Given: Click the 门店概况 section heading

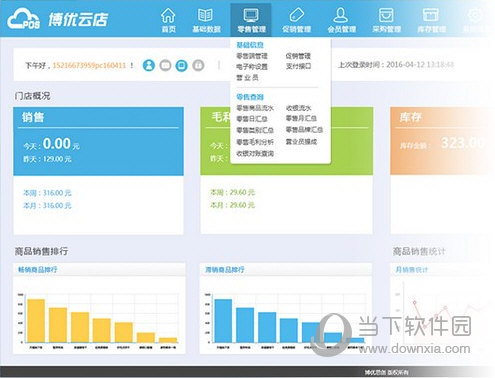Looking at the screenshot, I should pos(32,96).
